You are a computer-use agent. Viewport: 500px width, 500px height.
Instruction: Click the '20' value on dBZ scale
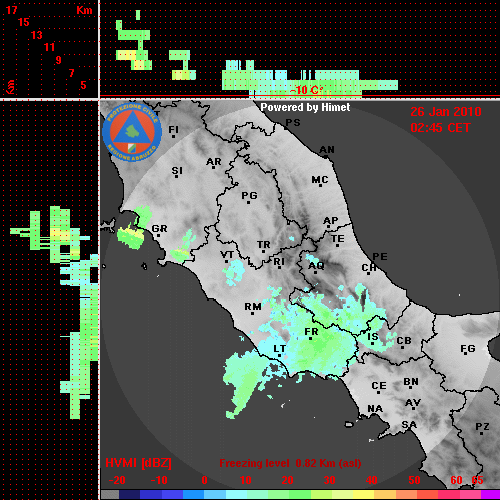[288, 480]
